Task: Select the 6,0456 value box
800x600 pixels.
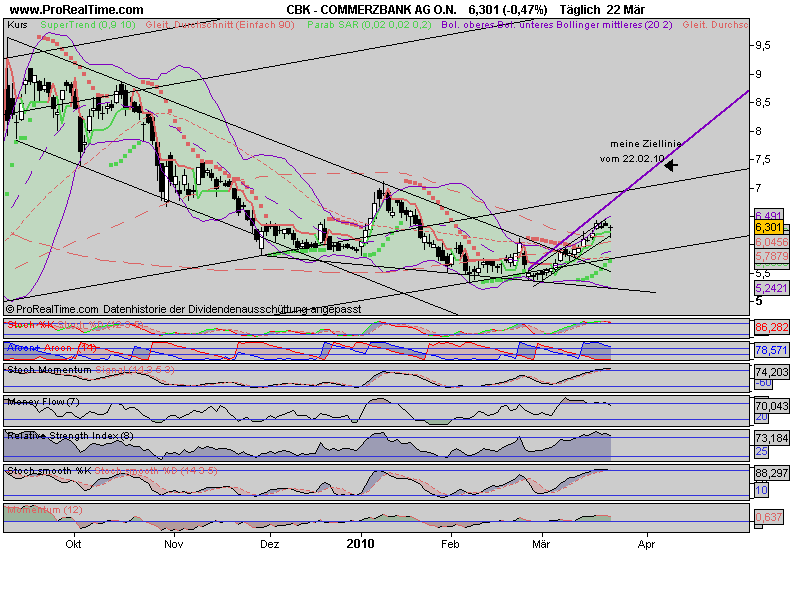Action: pyautogui.click(x=771, y=242)
